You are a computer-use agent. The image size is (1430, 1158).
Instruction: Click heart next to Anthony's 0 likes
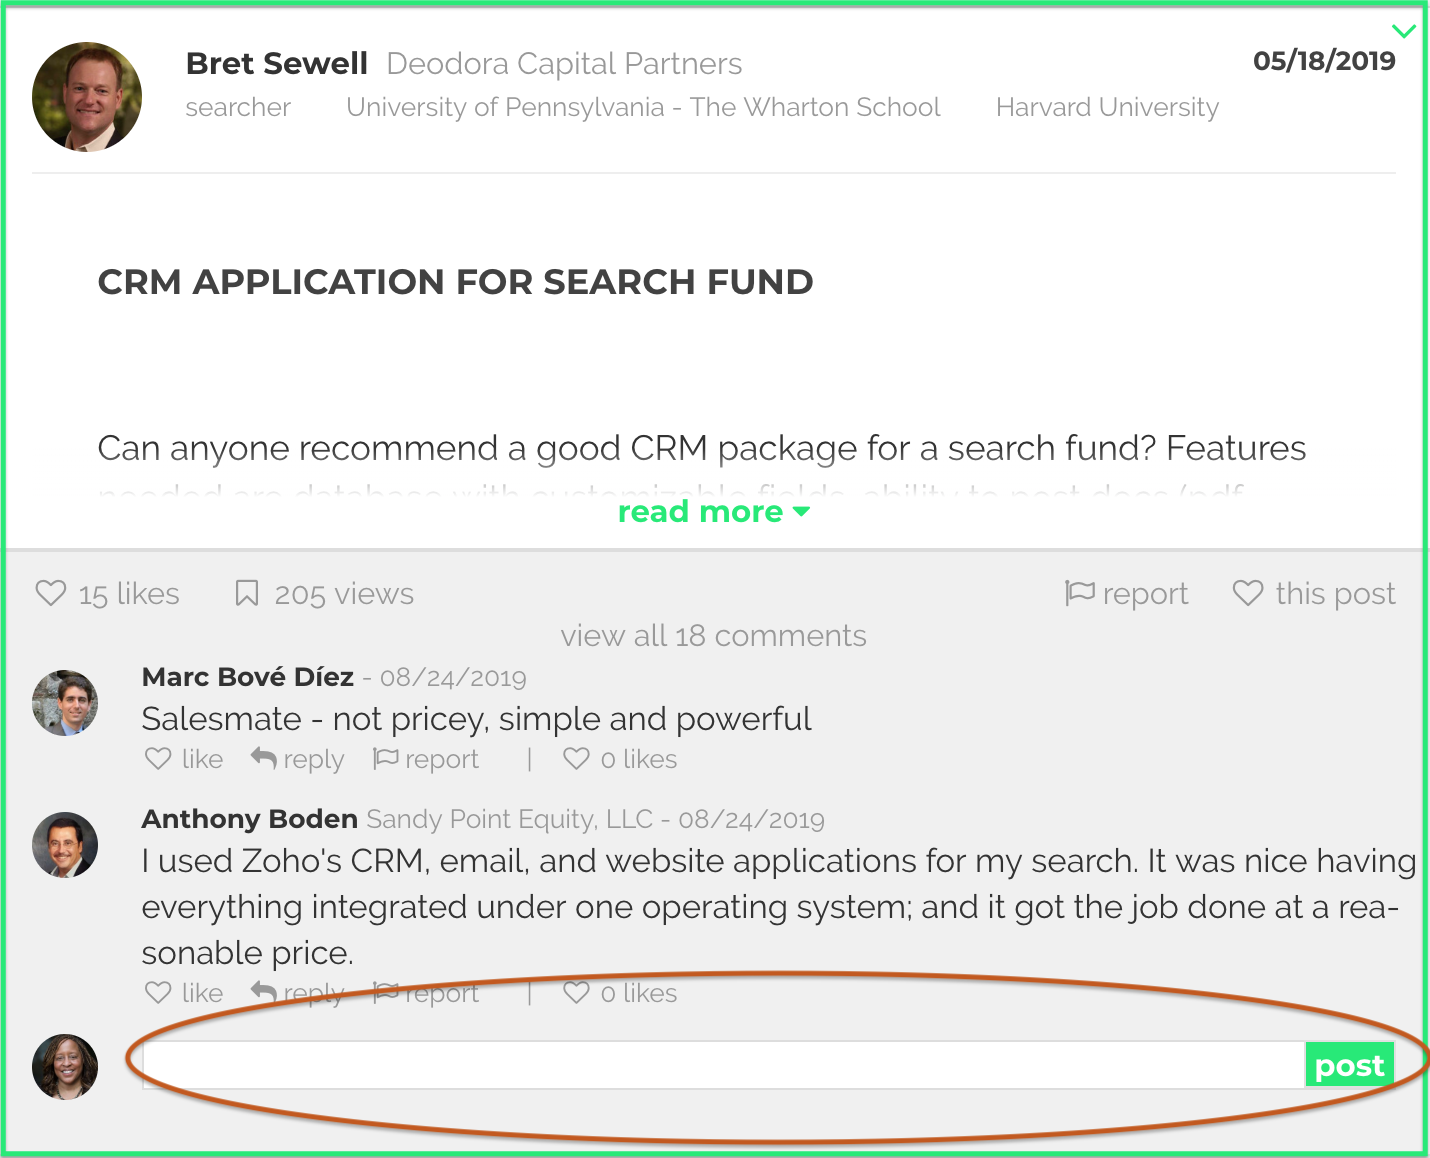(x=576, y=993)
